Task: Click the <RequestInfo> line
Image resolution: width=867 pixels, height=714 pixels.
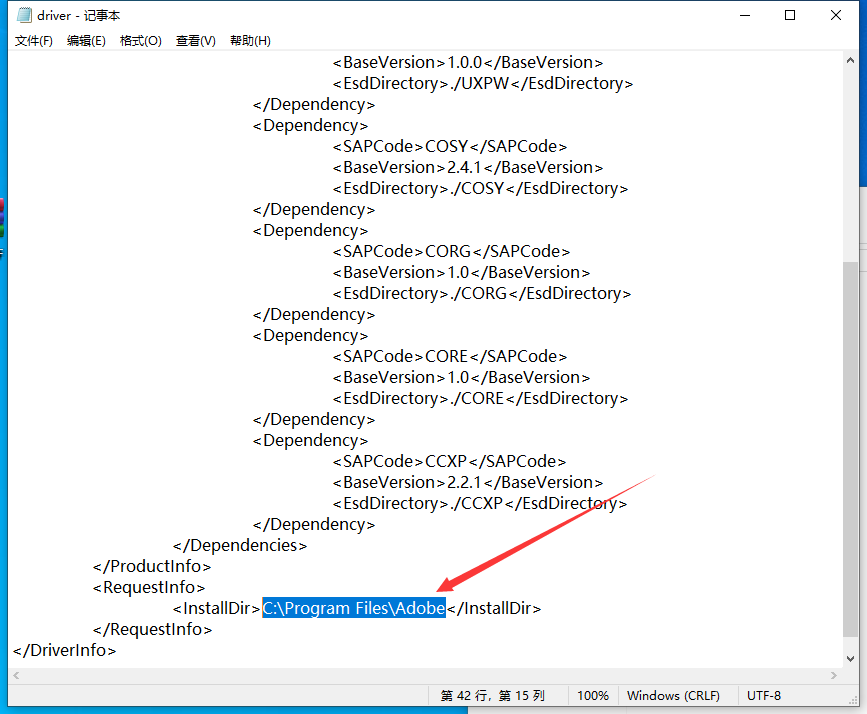Action: 149,587
